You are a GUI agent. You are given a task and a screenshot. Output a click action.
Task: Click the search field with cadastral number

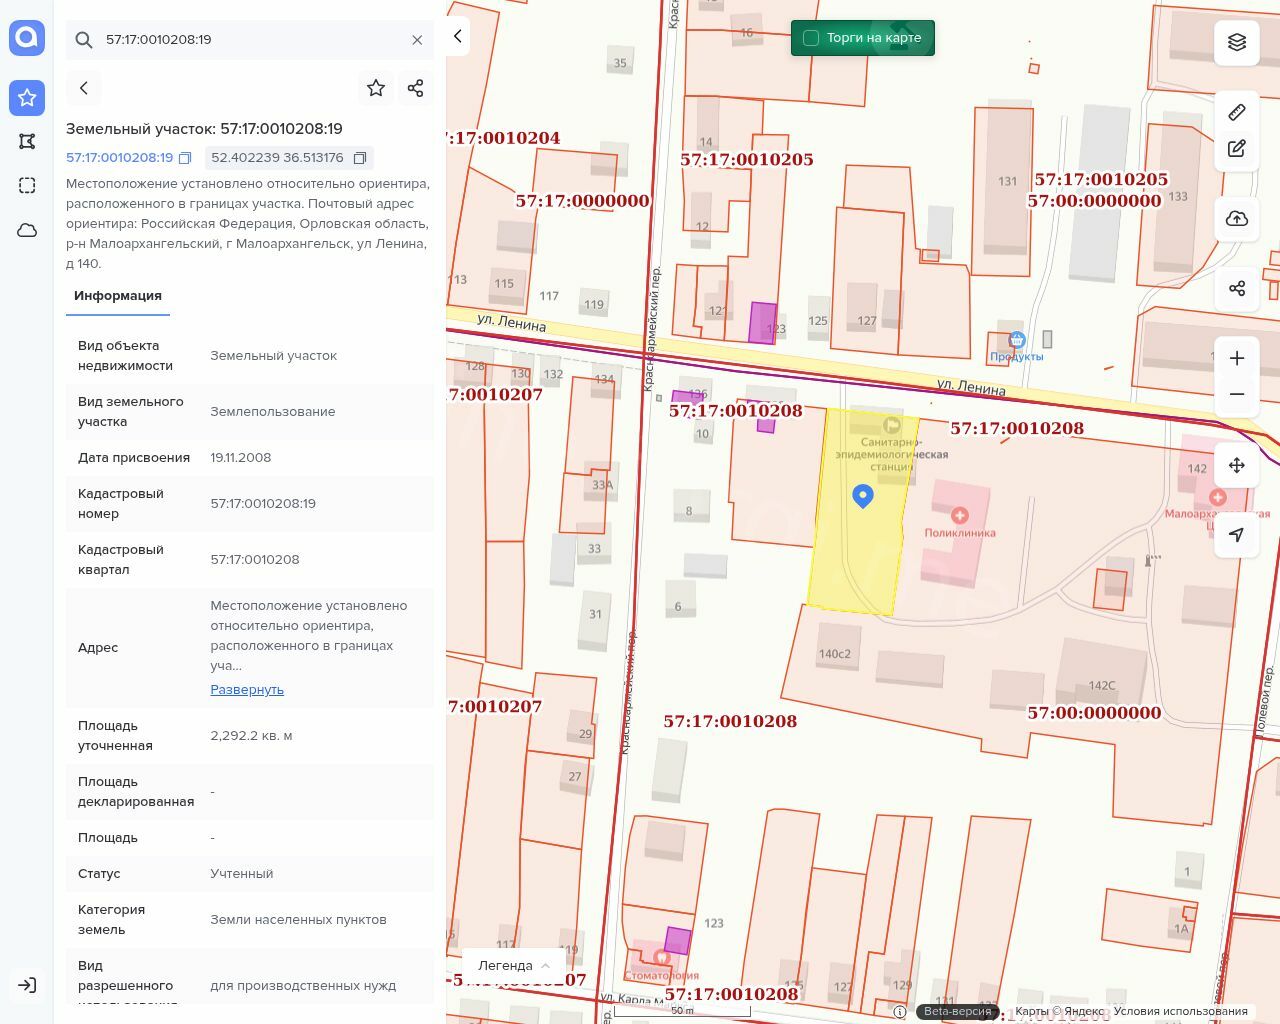250,40
